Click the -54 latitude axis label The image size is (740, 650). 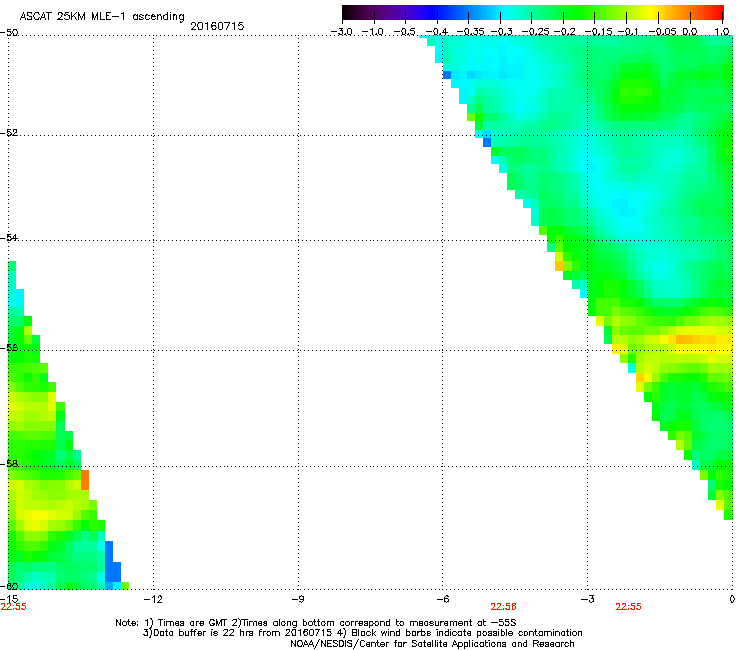[x=9, y=237]
